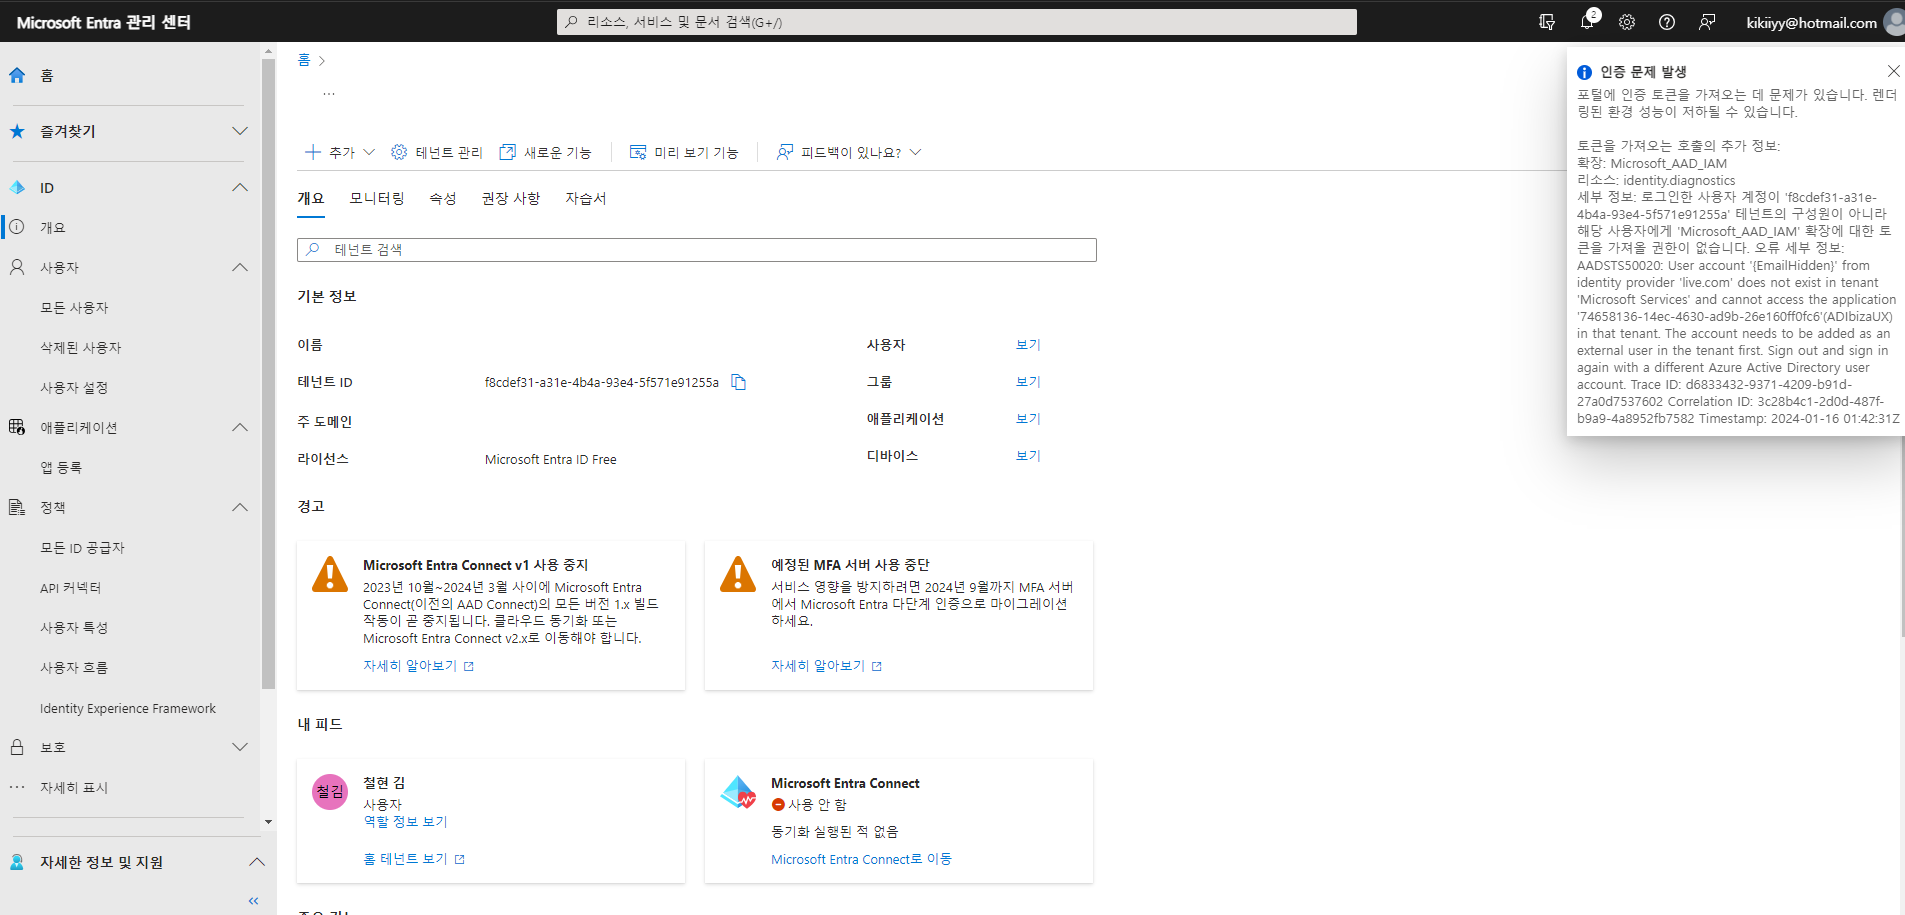Image resolution: width=1905 pixels, height=915 pixels.
Task: Click 자세히 표시 ellipsis in sidebar
Action: pyautogui.click(x=17, y=787)
